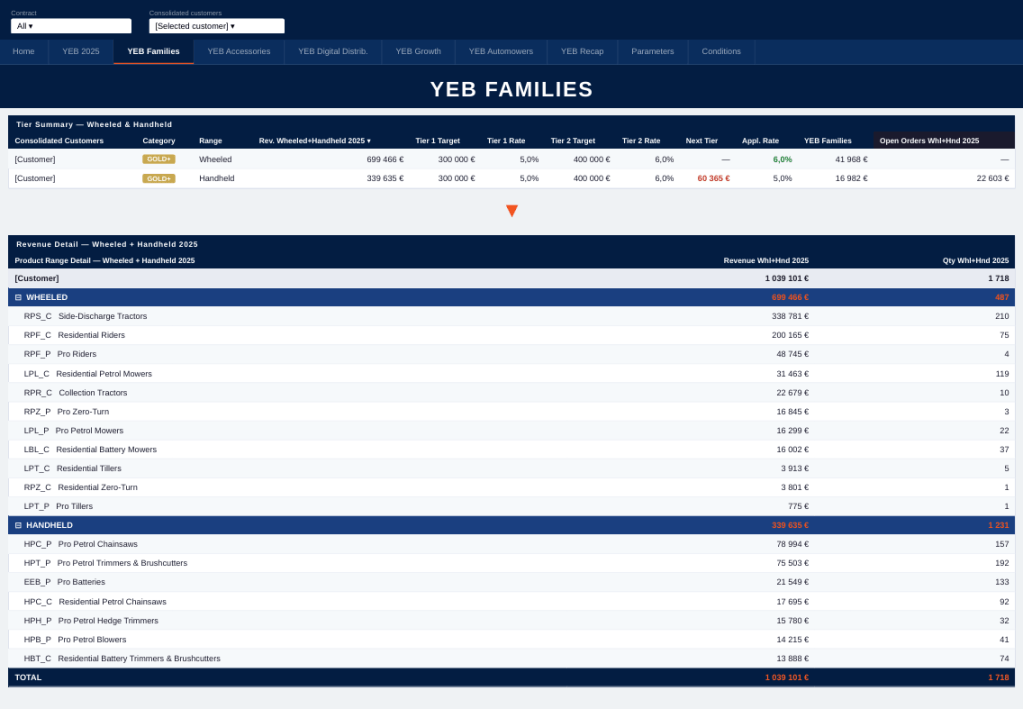
Task: Go to the YEB Accessories tab
Action: coord(238,51)
